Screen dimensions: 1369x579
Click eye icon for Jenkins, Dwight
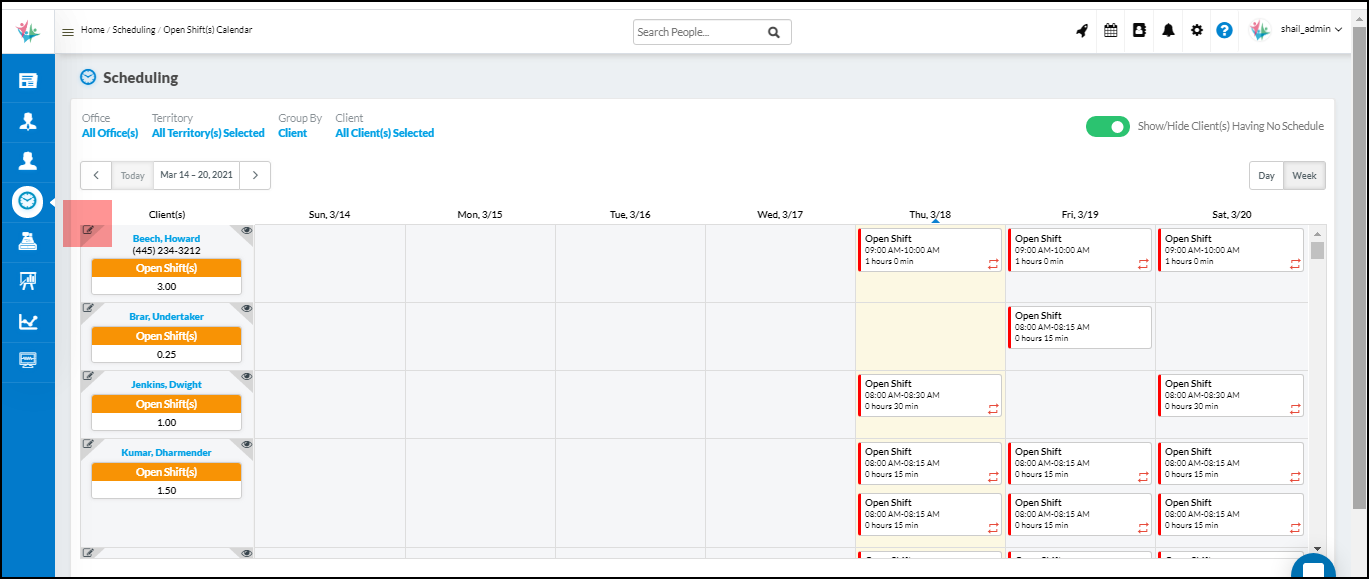pyautogui.click(x=247, y=377)
